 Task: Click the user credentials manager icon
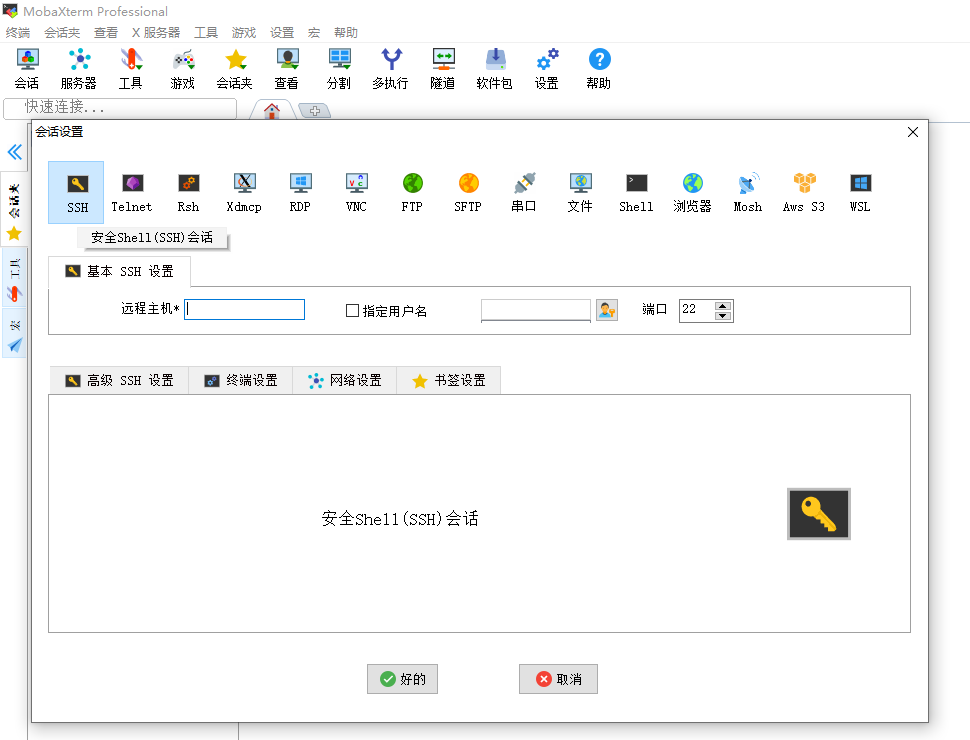click(x=607, y=309)
